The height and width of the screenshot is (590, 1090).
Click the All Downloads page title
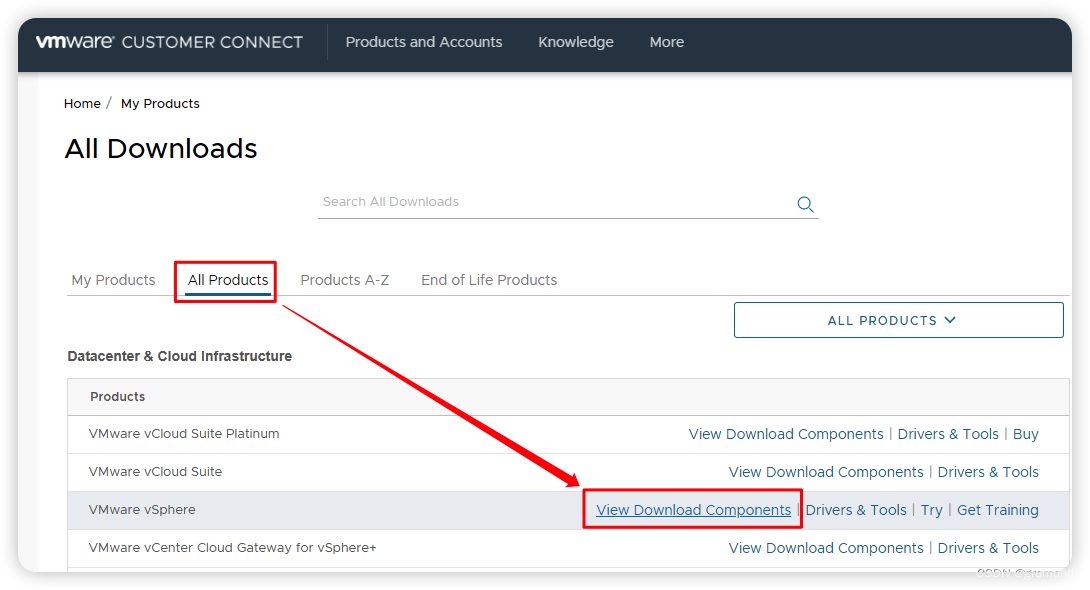[x=161, y=149]
